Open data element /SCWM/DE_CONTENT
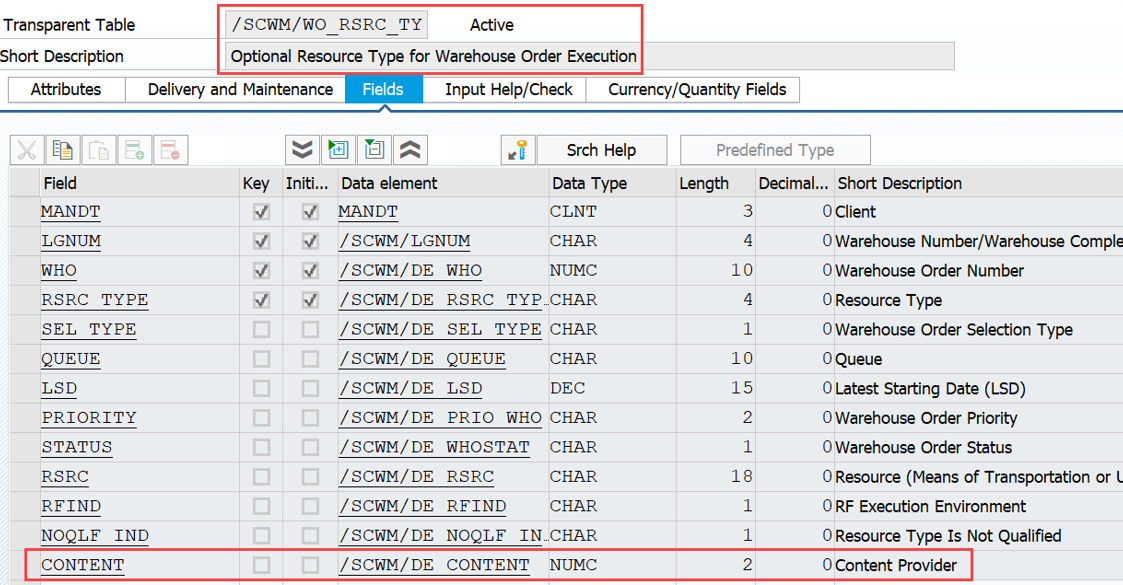The height and width of the screenshot is (585, 1123). (435, 565)
